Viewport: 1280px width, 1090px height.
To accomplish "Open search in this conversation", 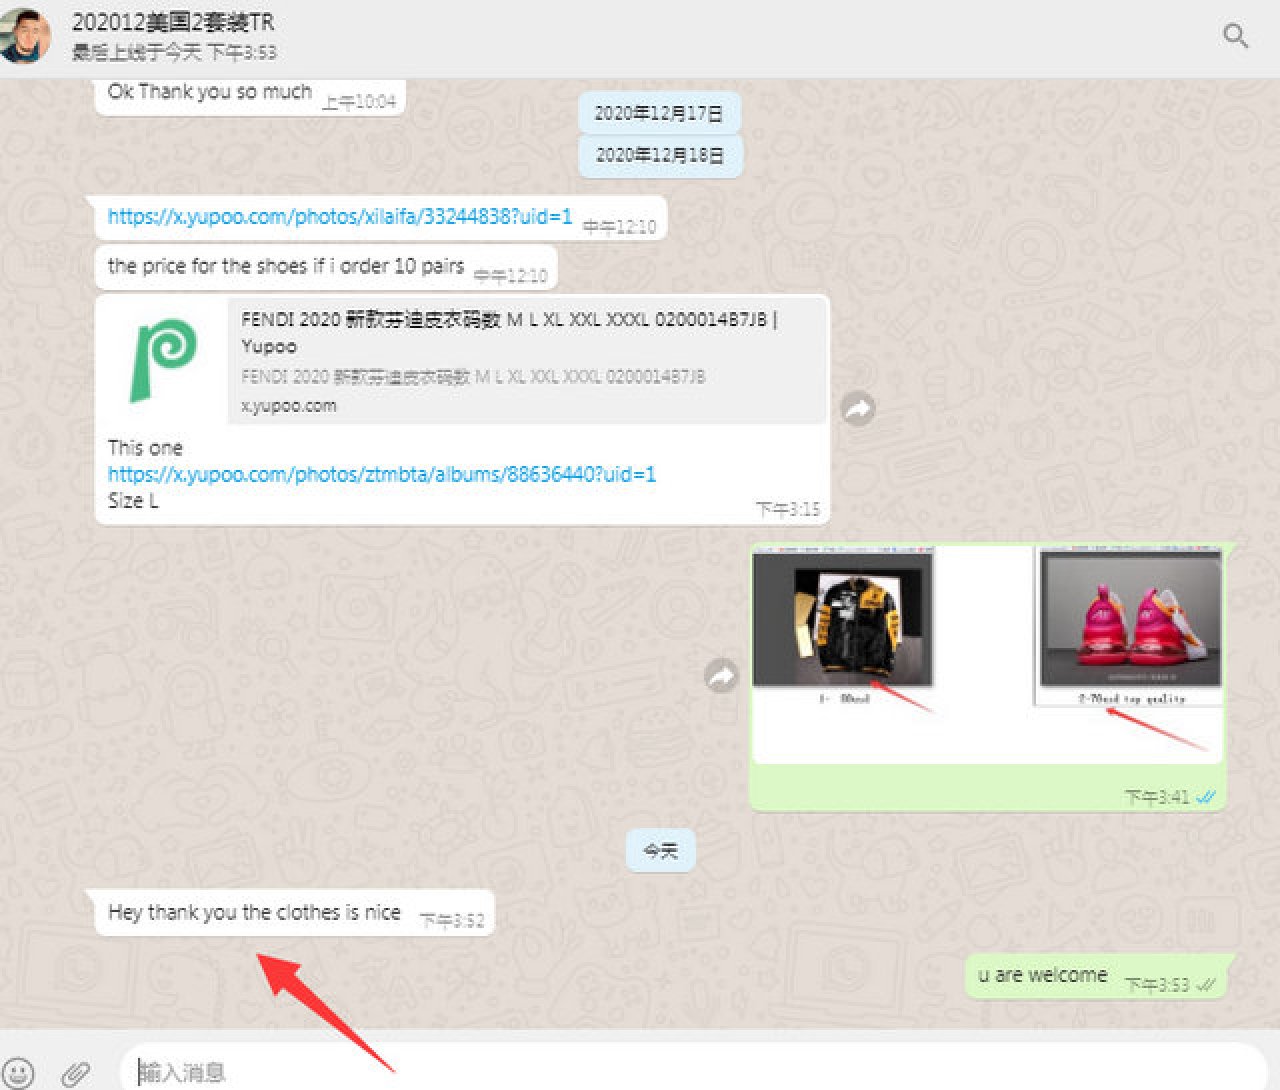I will (x=1235, y=36).
